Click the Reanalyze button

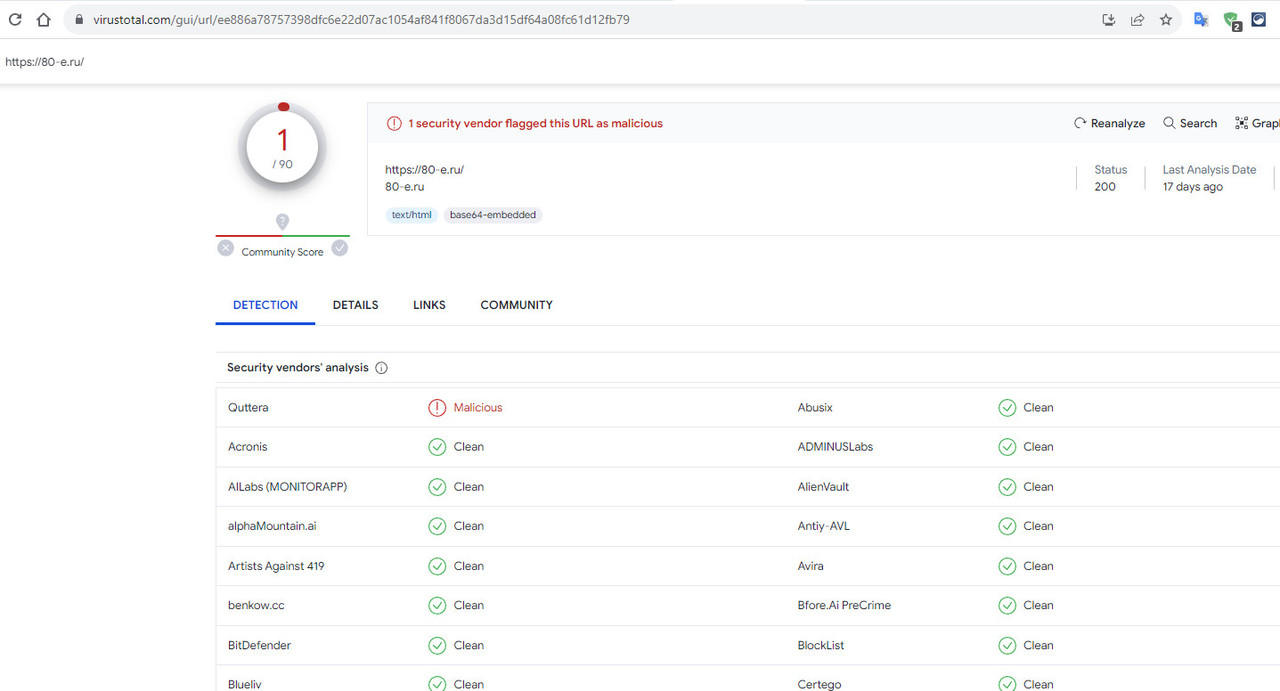click(x=1110, y=123)
